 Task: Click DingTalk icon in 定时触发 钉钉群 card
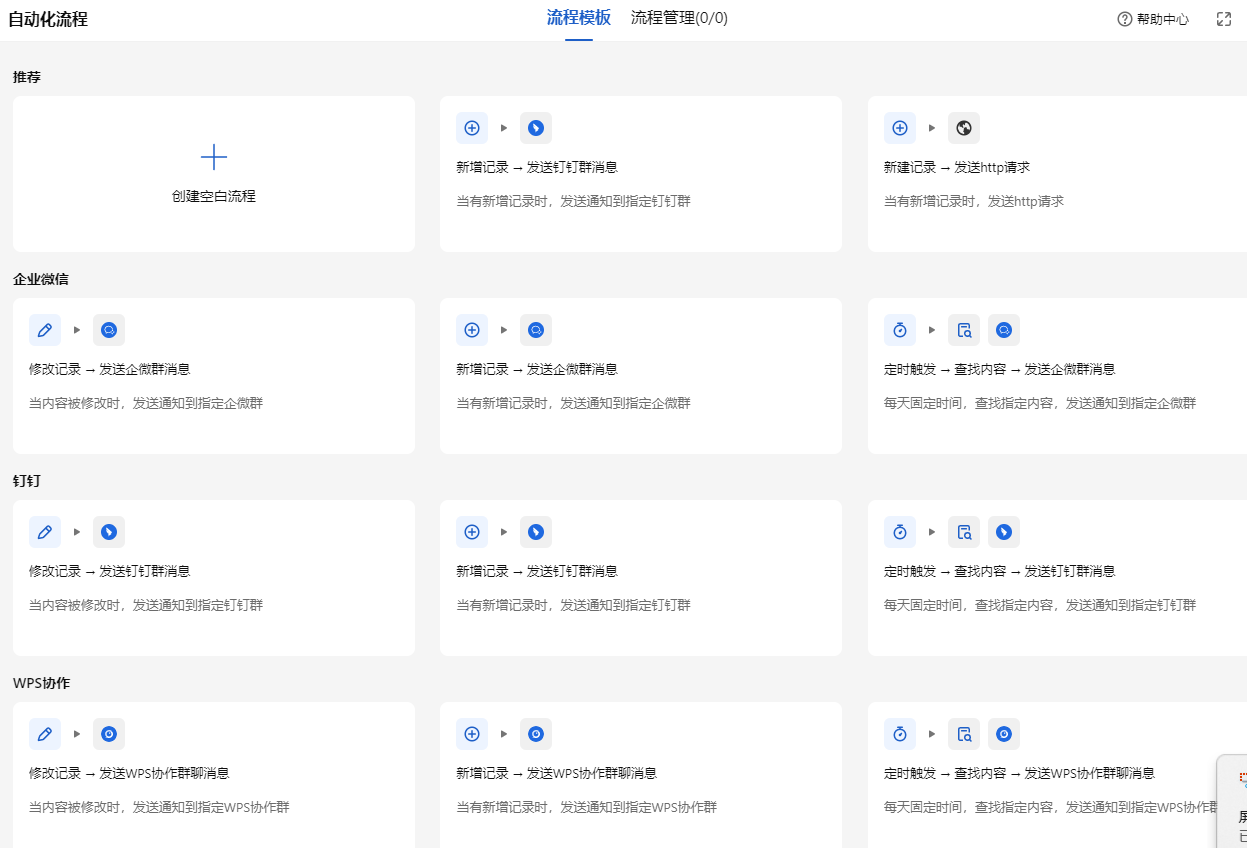[1004, 532]
